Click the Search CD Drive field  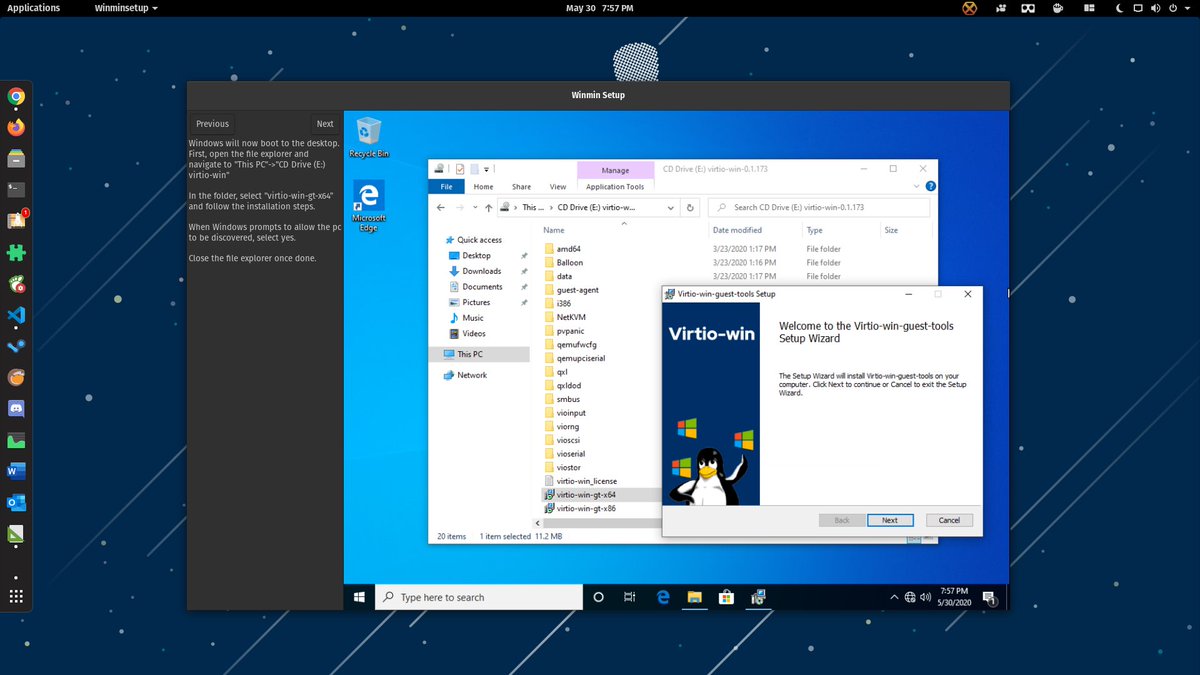tap(818, 207)
